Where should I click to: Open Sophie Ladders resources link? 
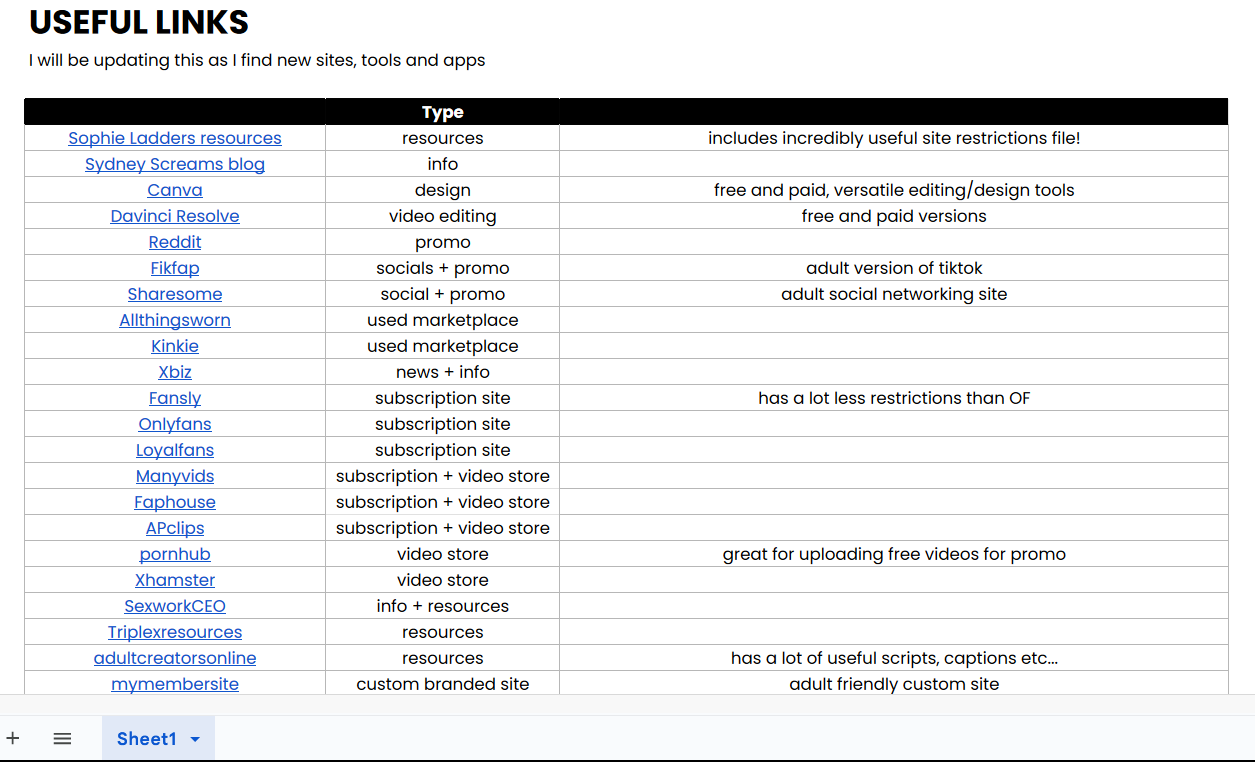point(175,138)
